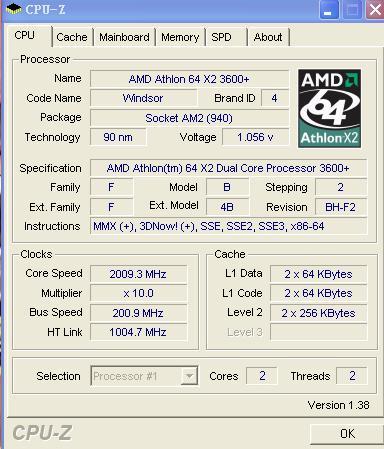
Task: Click the CPU-Z logo at the bottom
Action: click(x=42, y=433)
